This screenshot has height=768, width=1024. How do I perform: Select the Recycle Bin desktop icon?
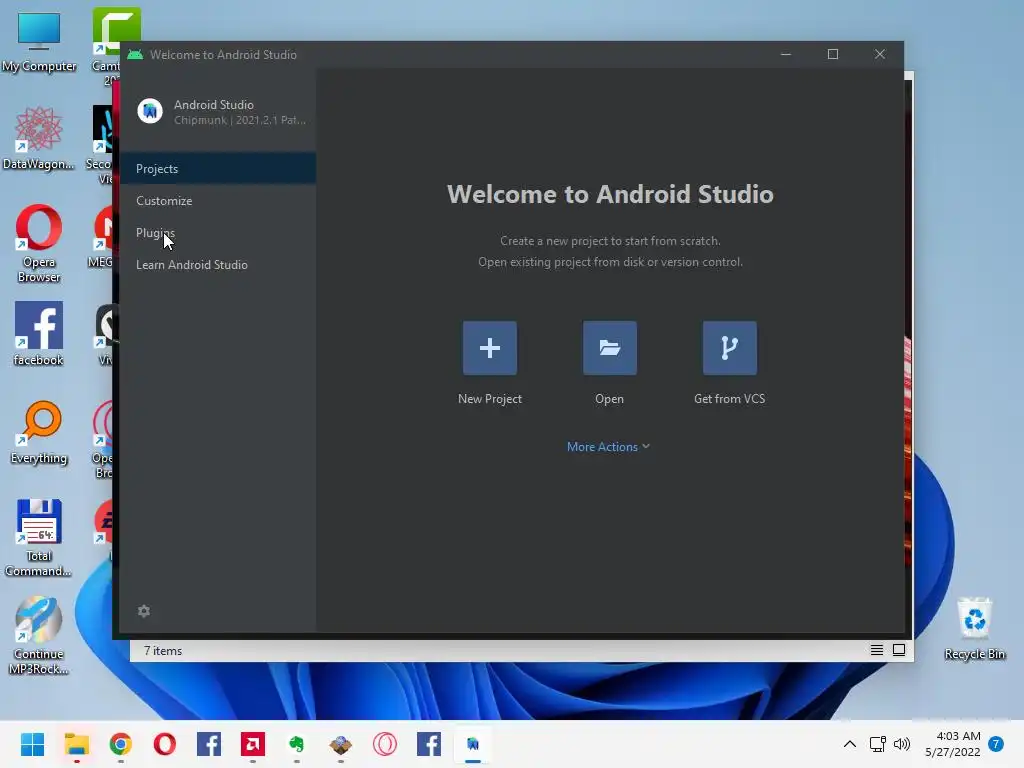[974, 628]
